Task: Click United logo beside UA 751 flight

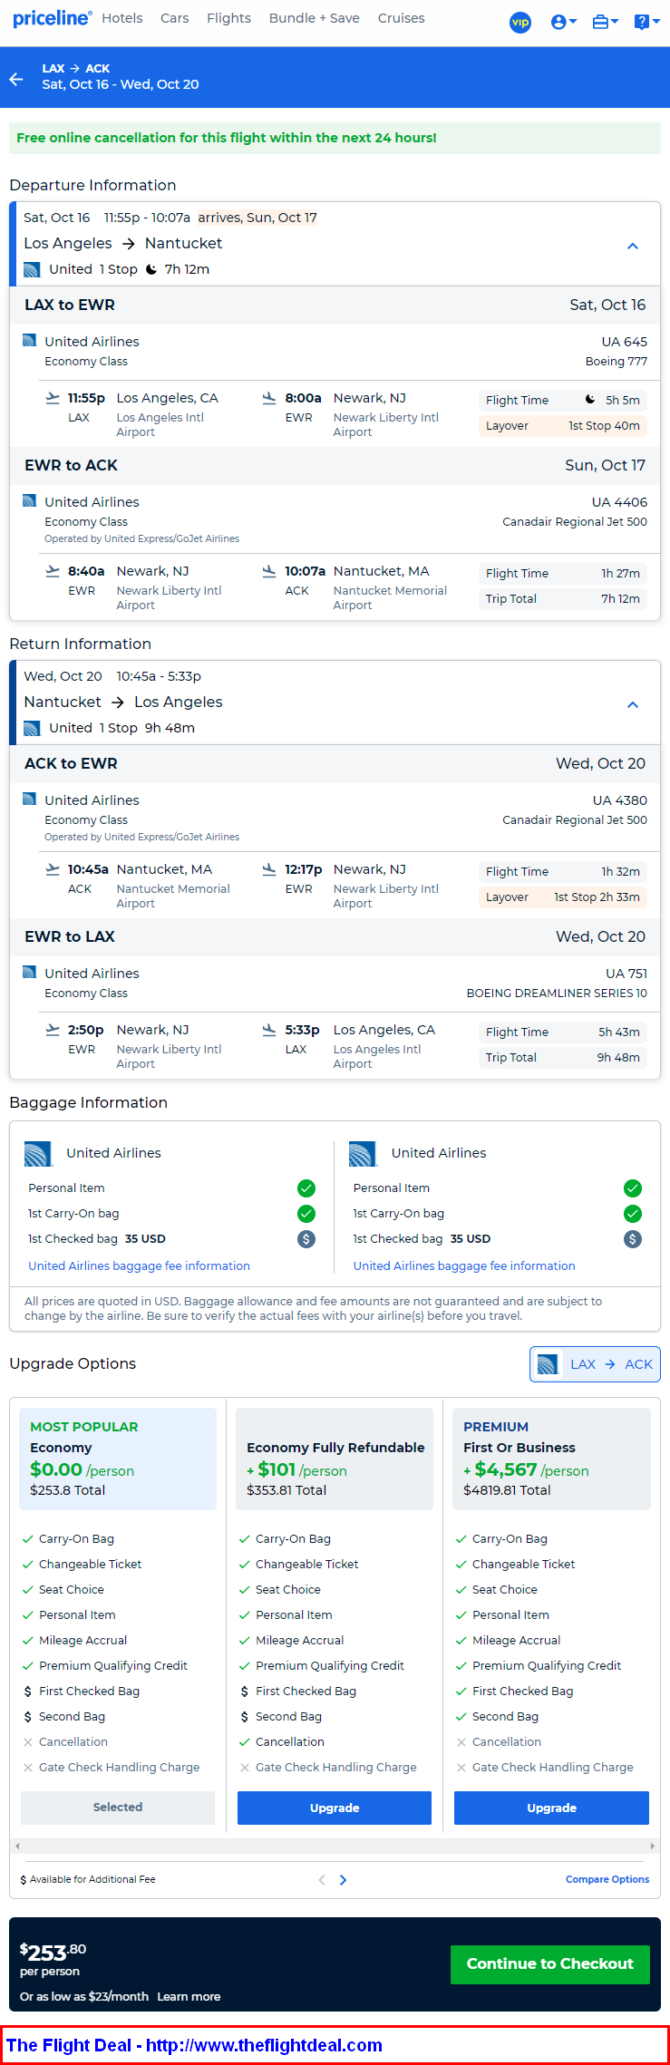Action: coord(29,972)
